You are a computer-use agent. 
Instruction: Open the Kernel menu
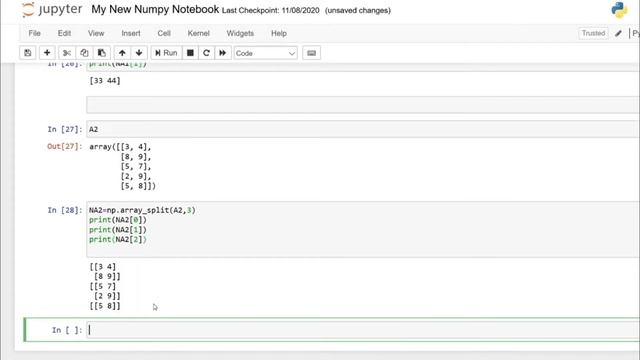[x=198, y=33]
